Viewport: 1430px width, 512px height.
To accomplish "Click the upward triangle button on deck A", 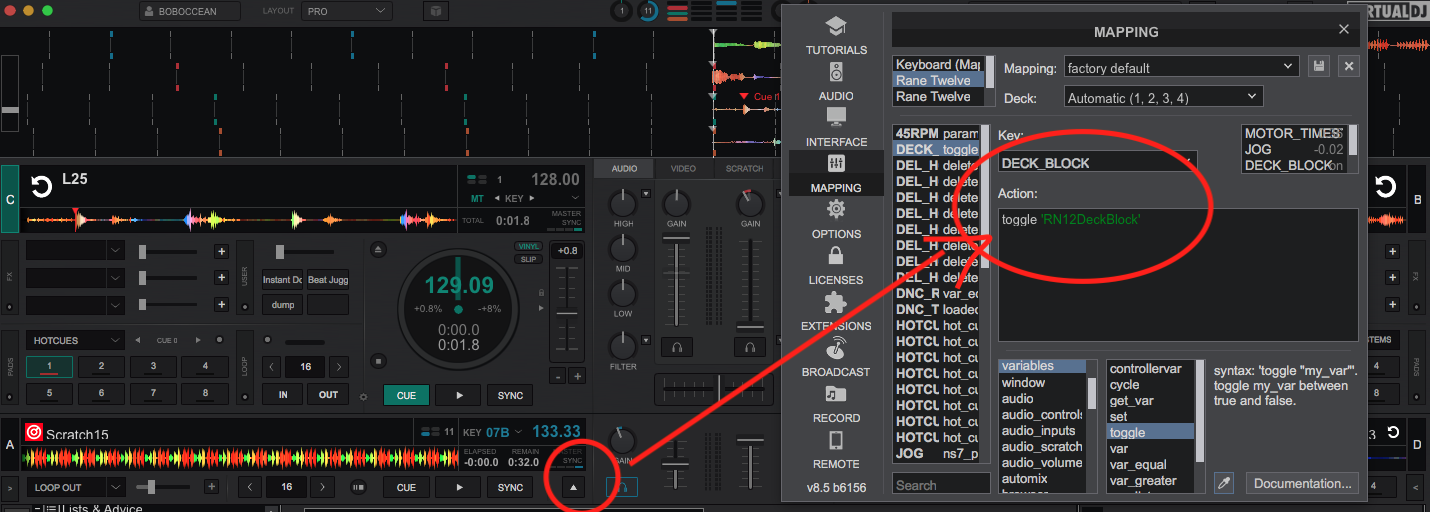I will 573,487.
